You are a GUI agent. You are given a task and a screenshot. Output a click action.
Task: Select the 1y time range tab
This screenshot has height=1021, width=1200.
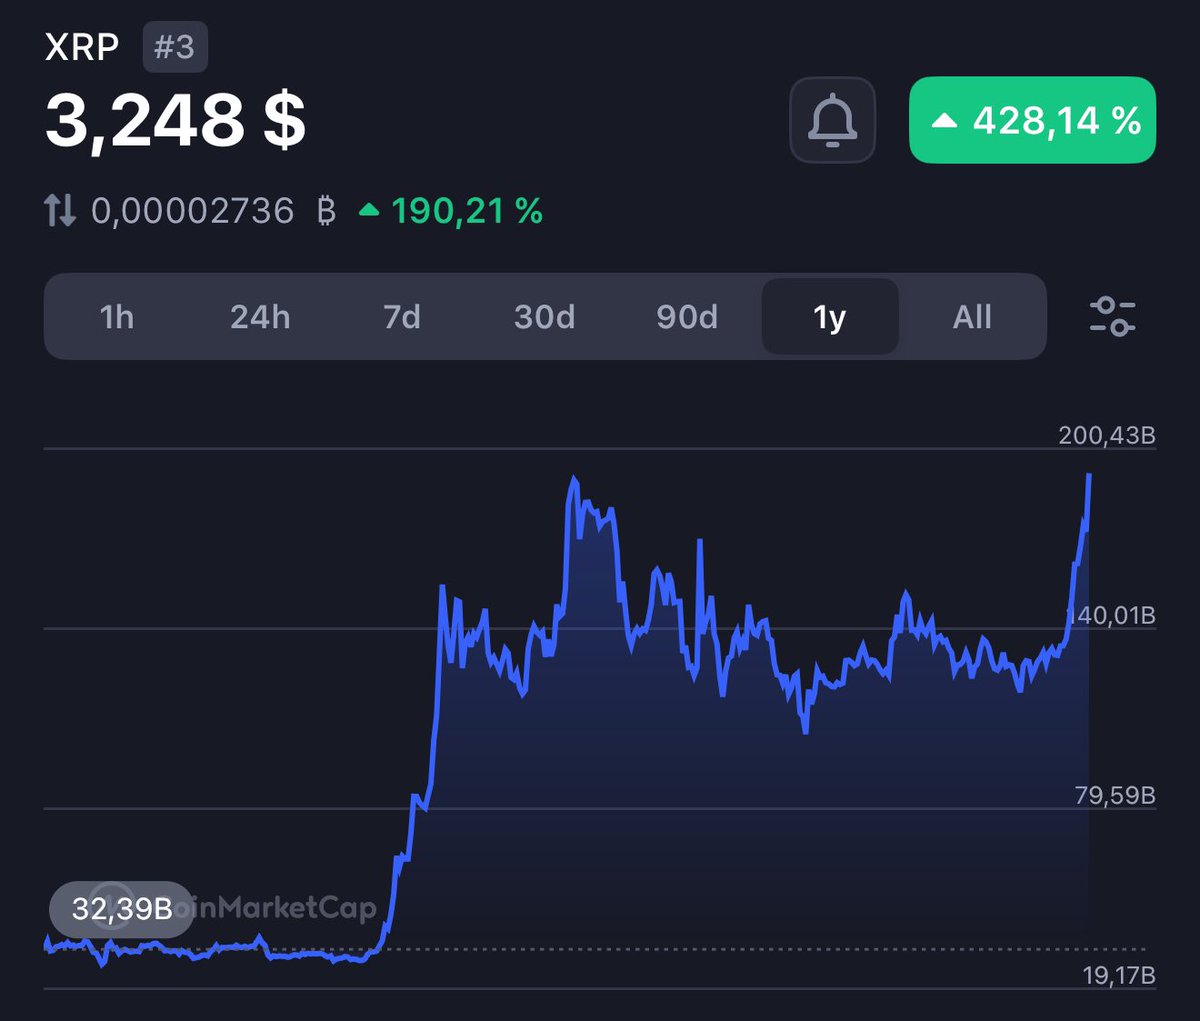(830, 317)
